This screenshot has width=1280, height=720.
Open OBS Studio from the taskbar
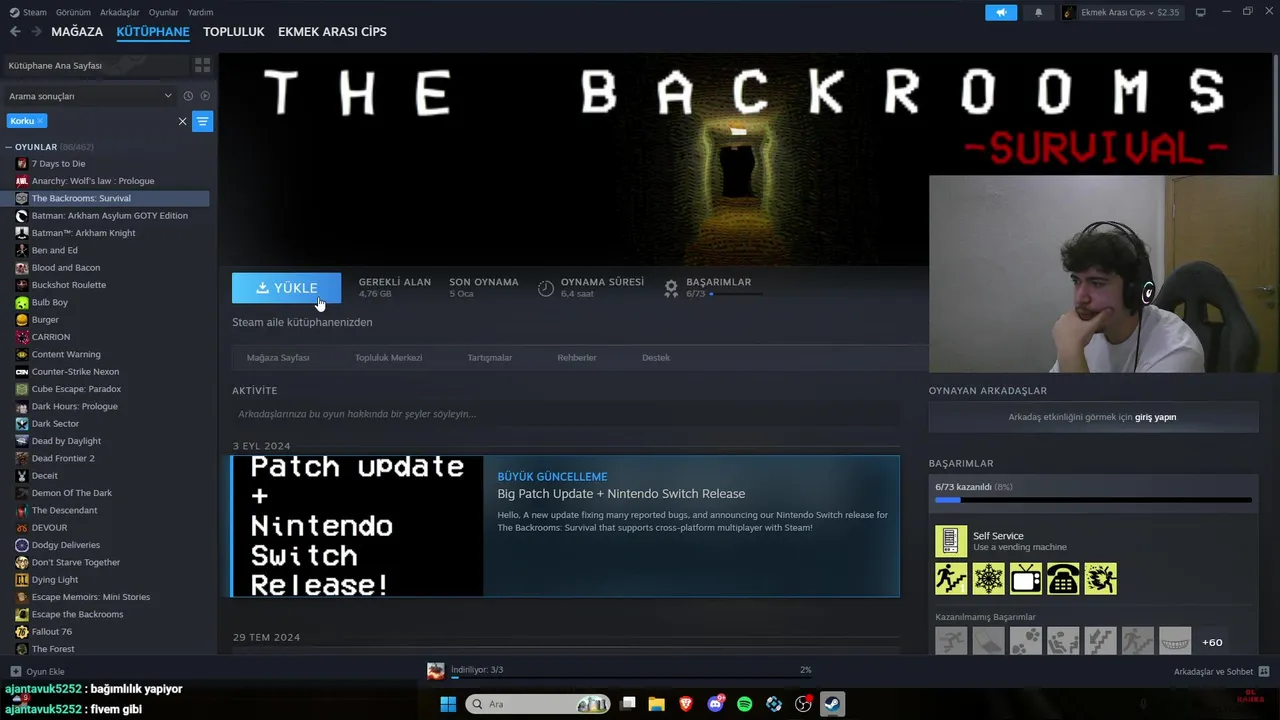click(803, 704)
